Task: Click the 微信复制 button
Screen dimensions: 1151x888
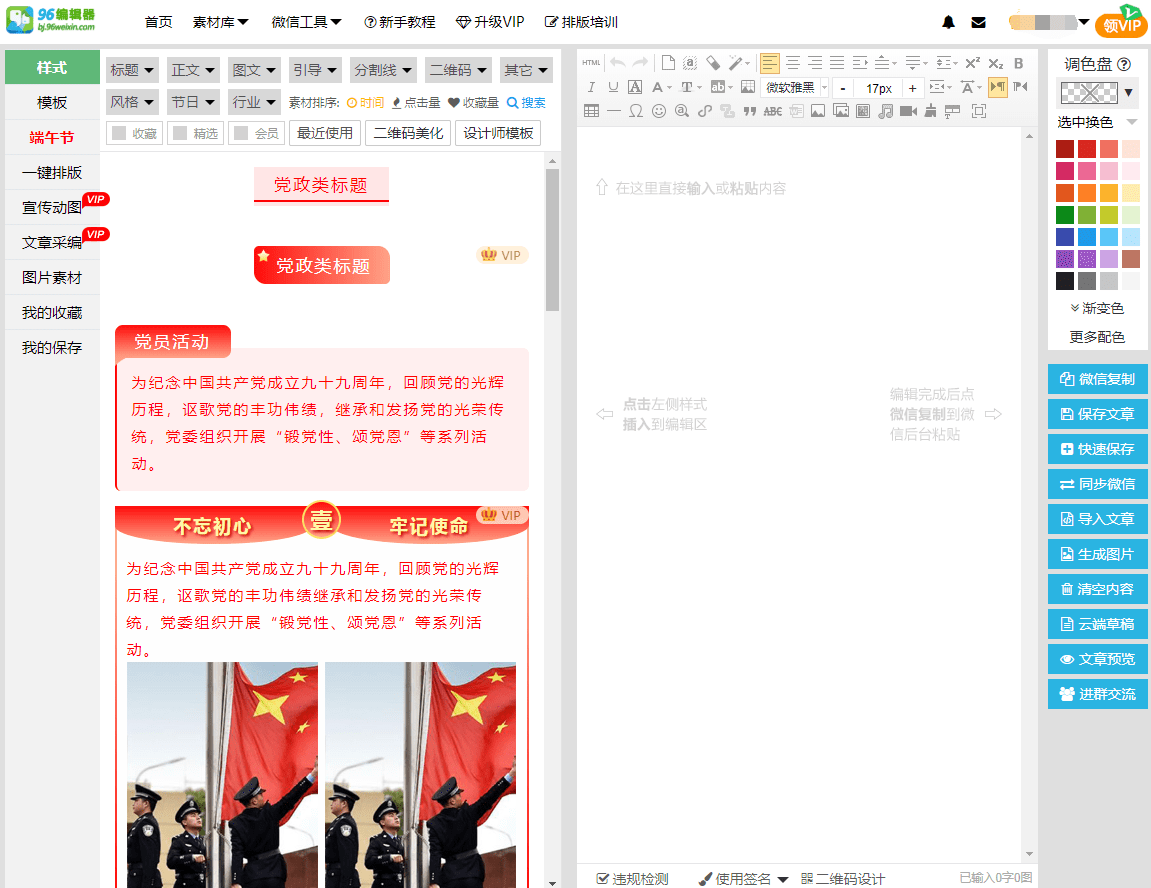Action: click(1097, 379)
